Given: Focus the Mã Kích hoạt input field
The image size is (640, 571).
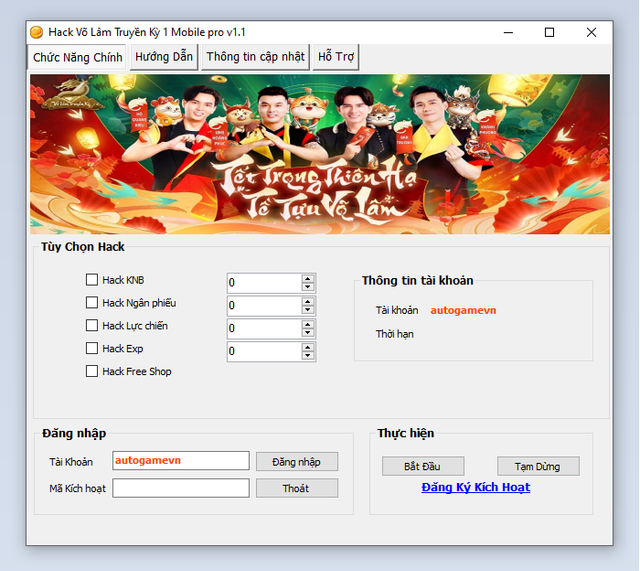Looking at the screenshot, I should point(180,488).
